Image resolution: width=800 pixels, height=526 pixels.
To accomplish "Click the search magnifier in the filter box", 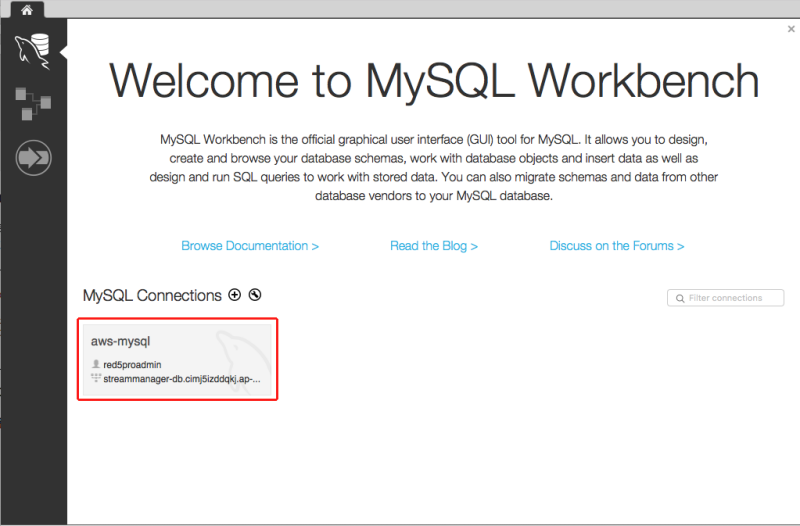I will coord(680,298).
